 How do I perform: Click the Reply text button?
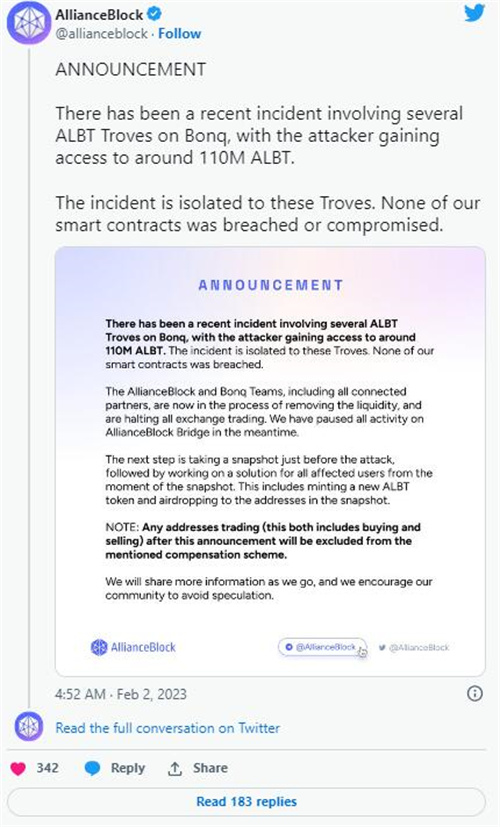click(128, 768)
